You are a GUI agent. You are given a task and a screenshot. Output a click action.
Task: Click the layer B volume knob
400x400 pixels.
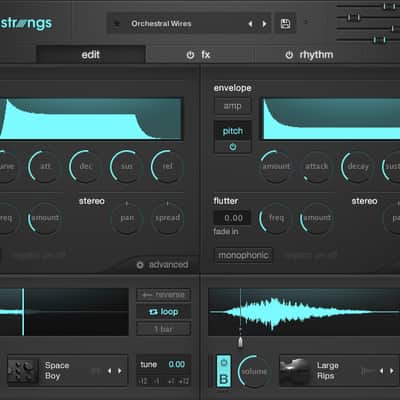[x=254, y=371]
